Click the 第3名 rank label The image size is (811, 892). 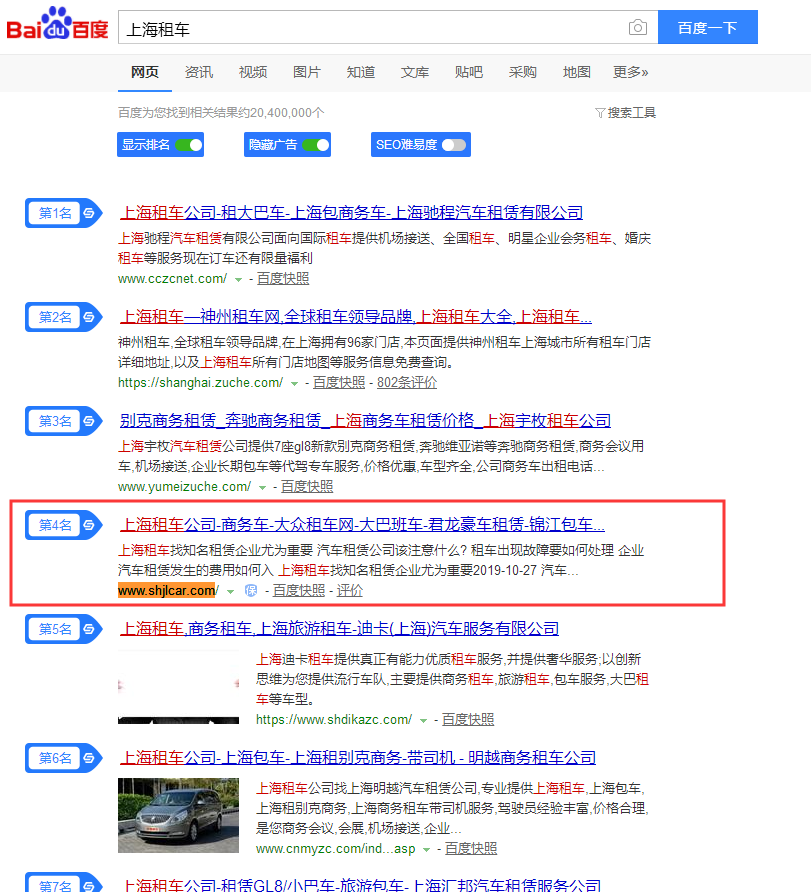point(55,421)
